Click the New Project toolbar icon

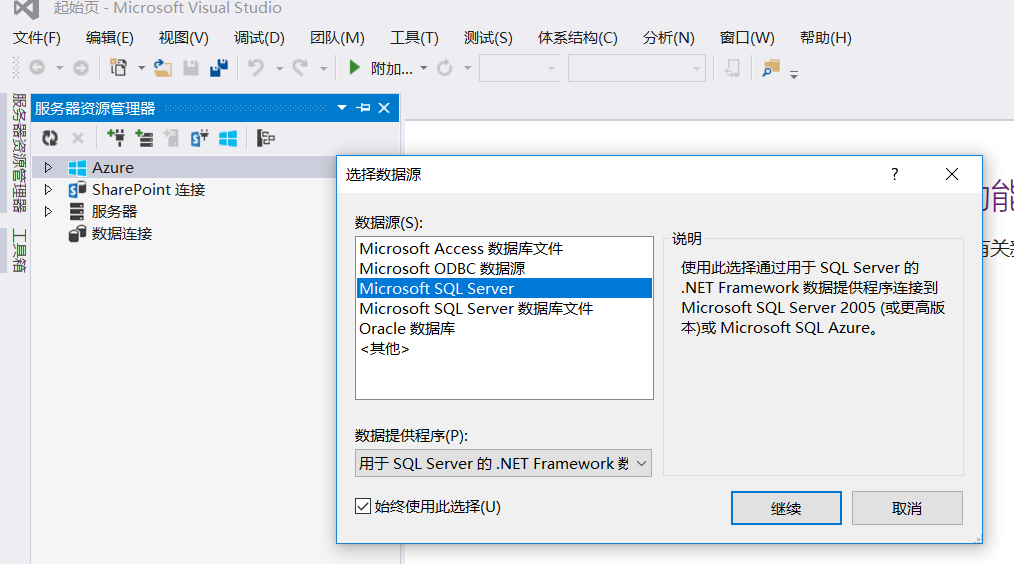119,68
